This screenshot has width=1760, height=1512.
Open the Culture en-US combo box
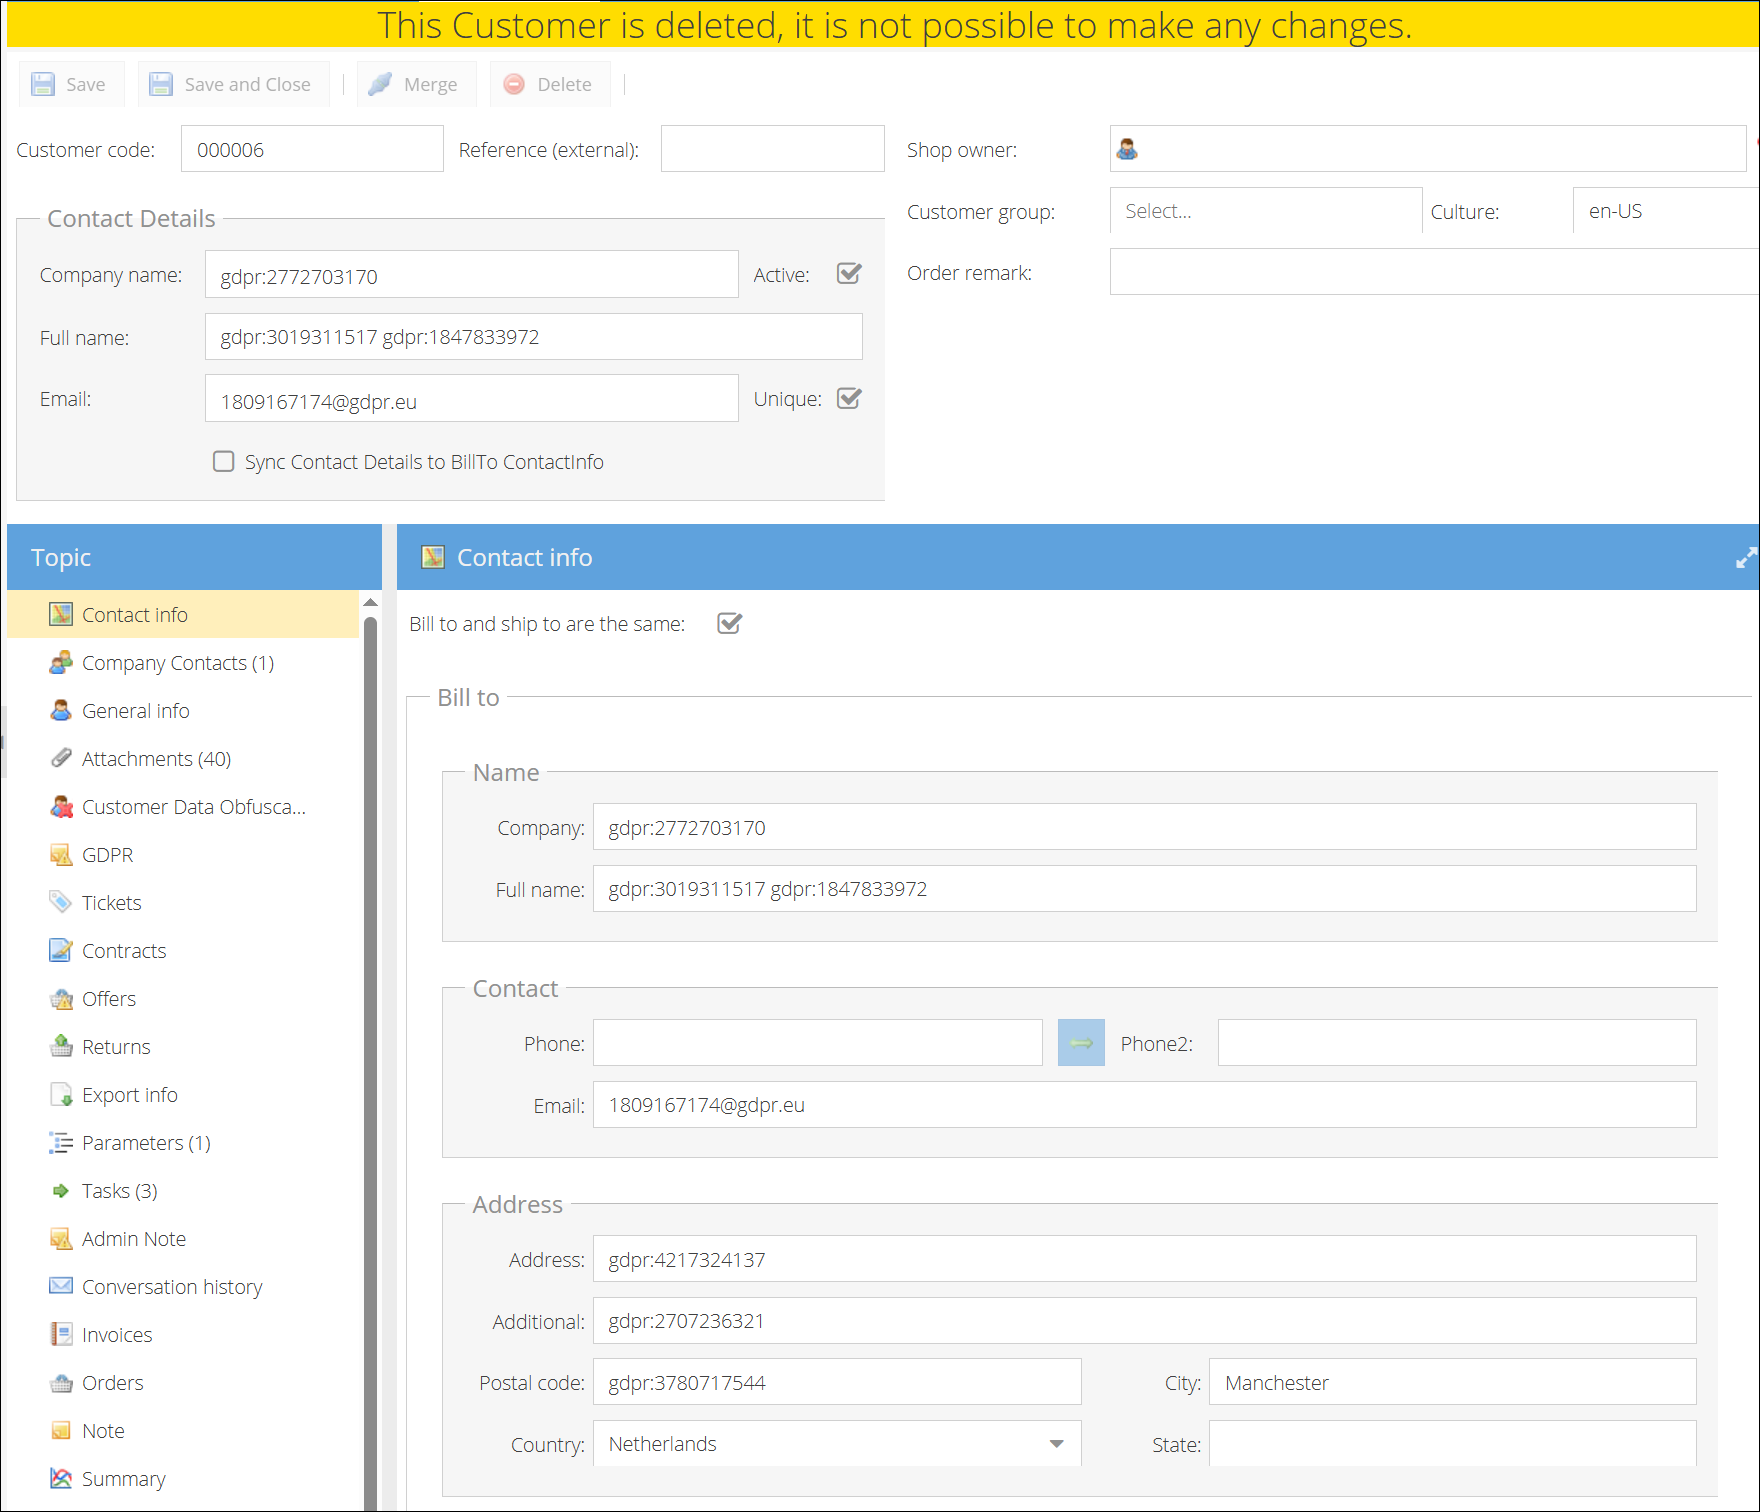[1665, 211]
